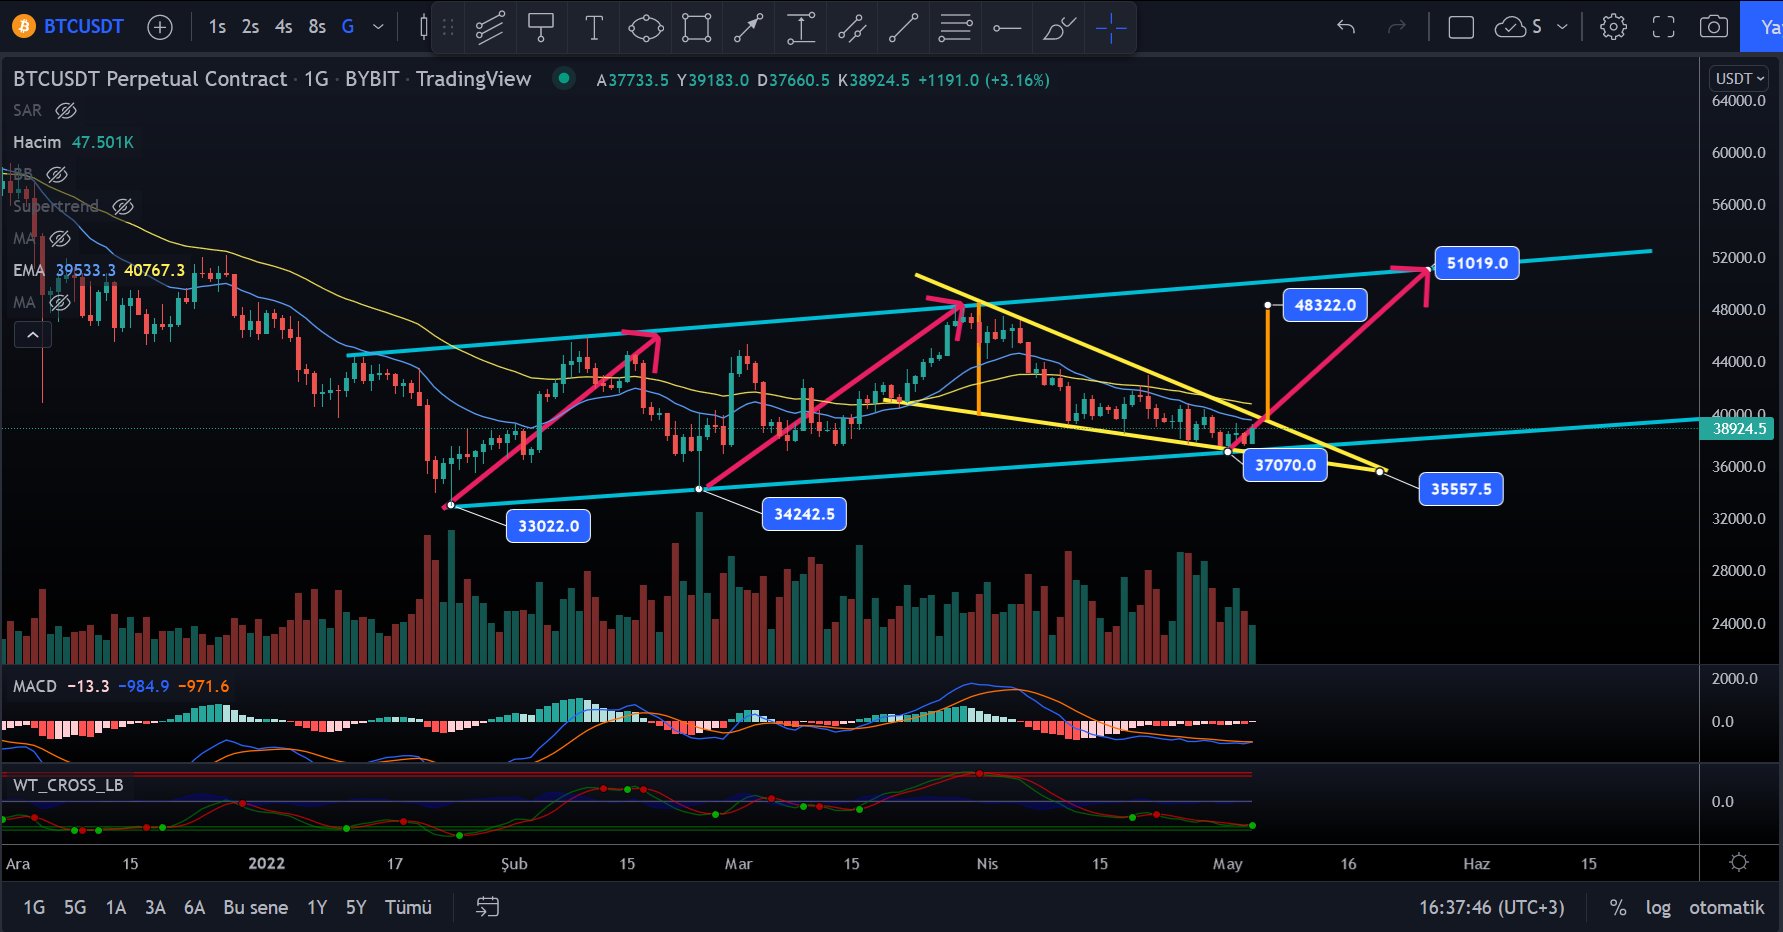Click the blue Yayınla publish button

click(x=1763, y=27)
